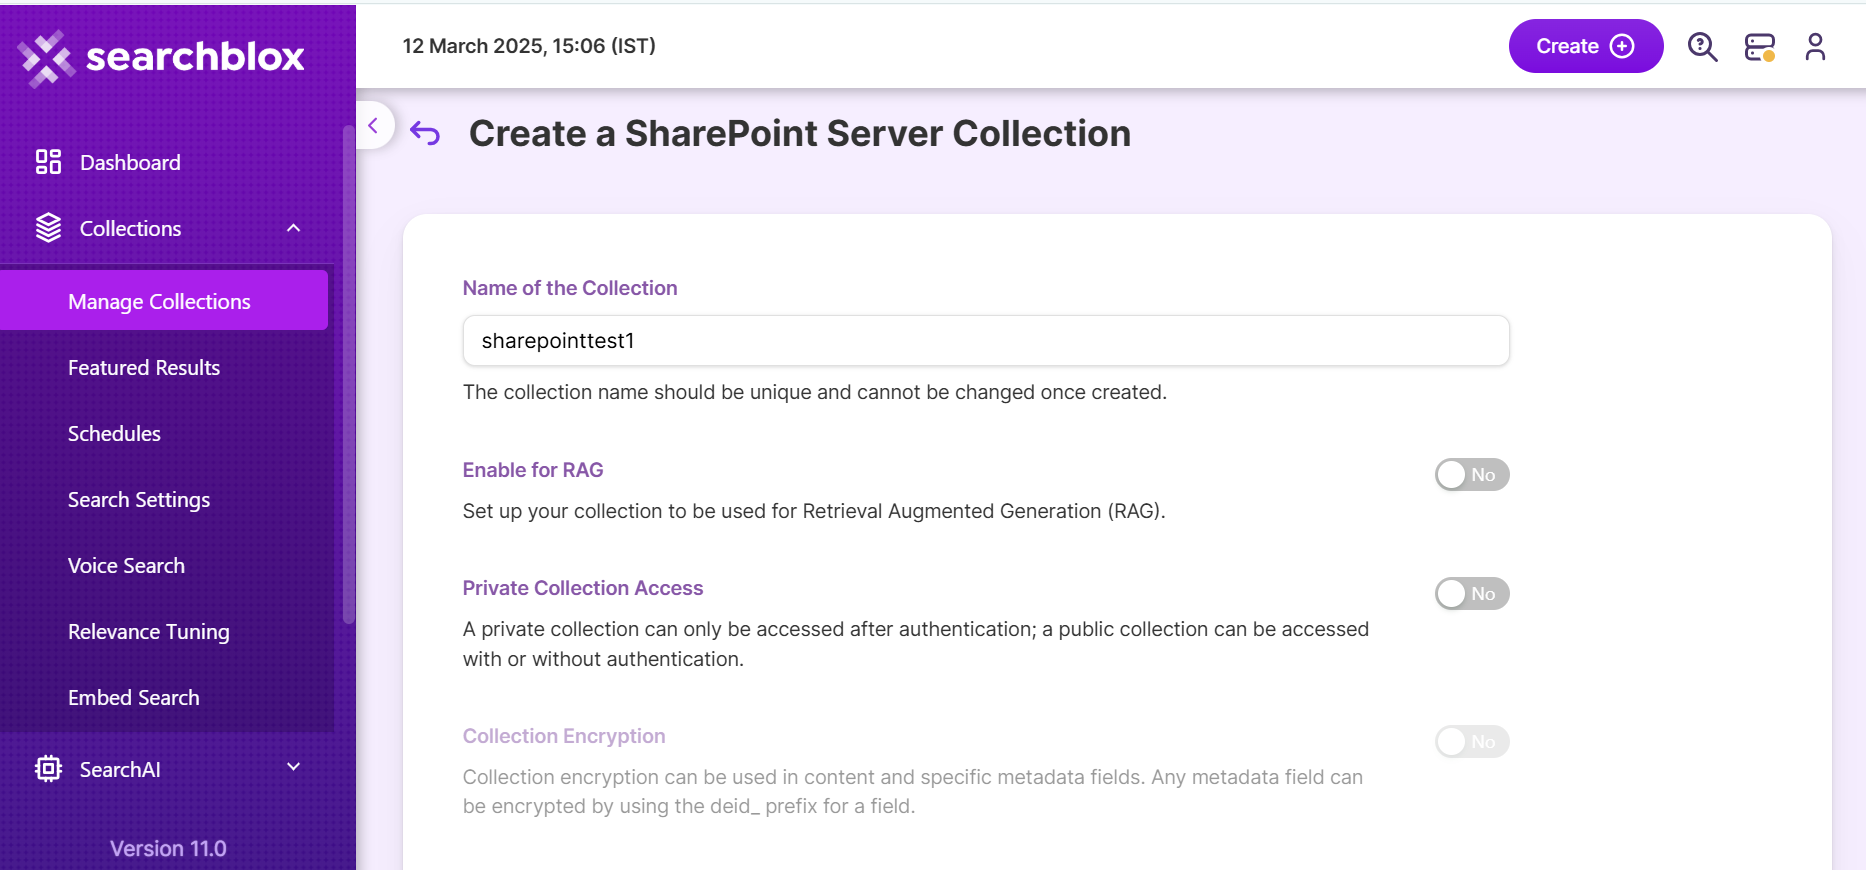Screen dimensions: 1866x870
Task: Open Voice Search menu item
Action: pos(126,566)
